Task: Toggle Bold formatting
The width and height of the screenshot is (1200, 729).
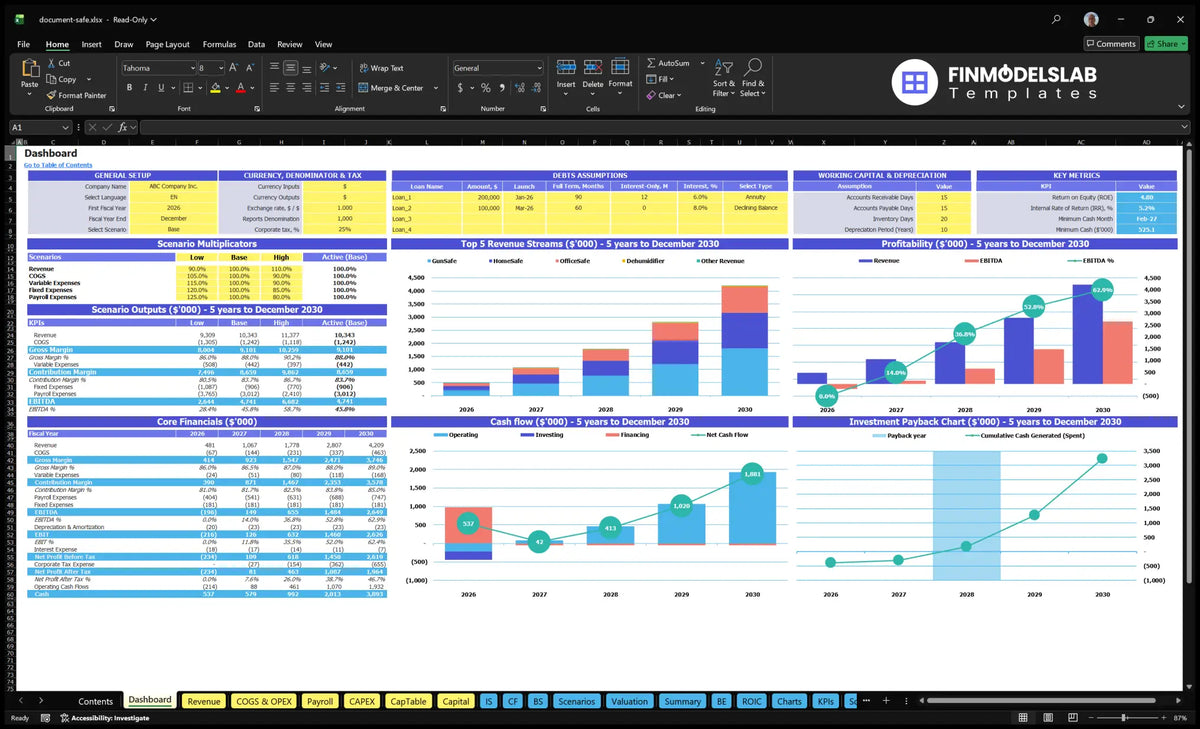Action: (x=130, y=88)
